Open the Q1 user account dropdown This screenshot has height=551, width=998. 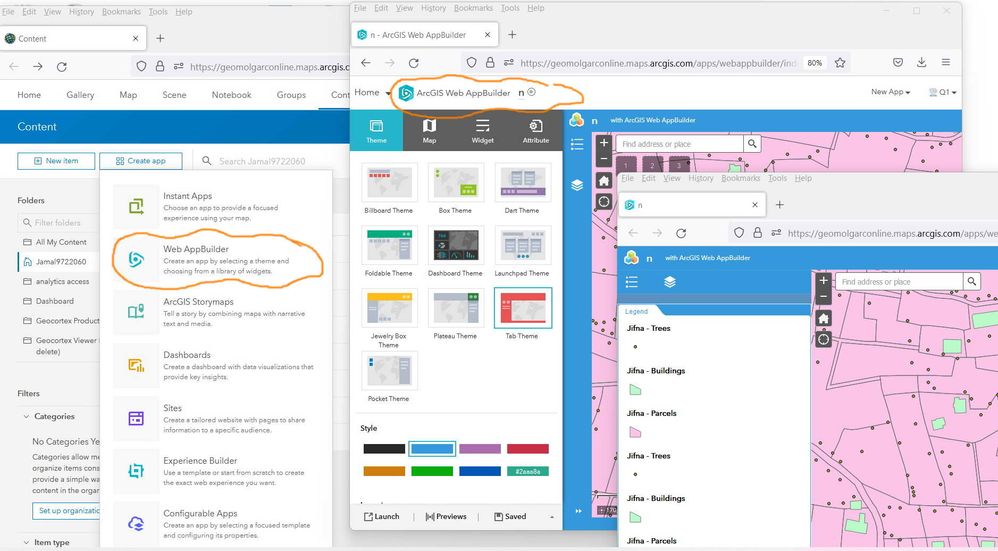click(943, 92)
